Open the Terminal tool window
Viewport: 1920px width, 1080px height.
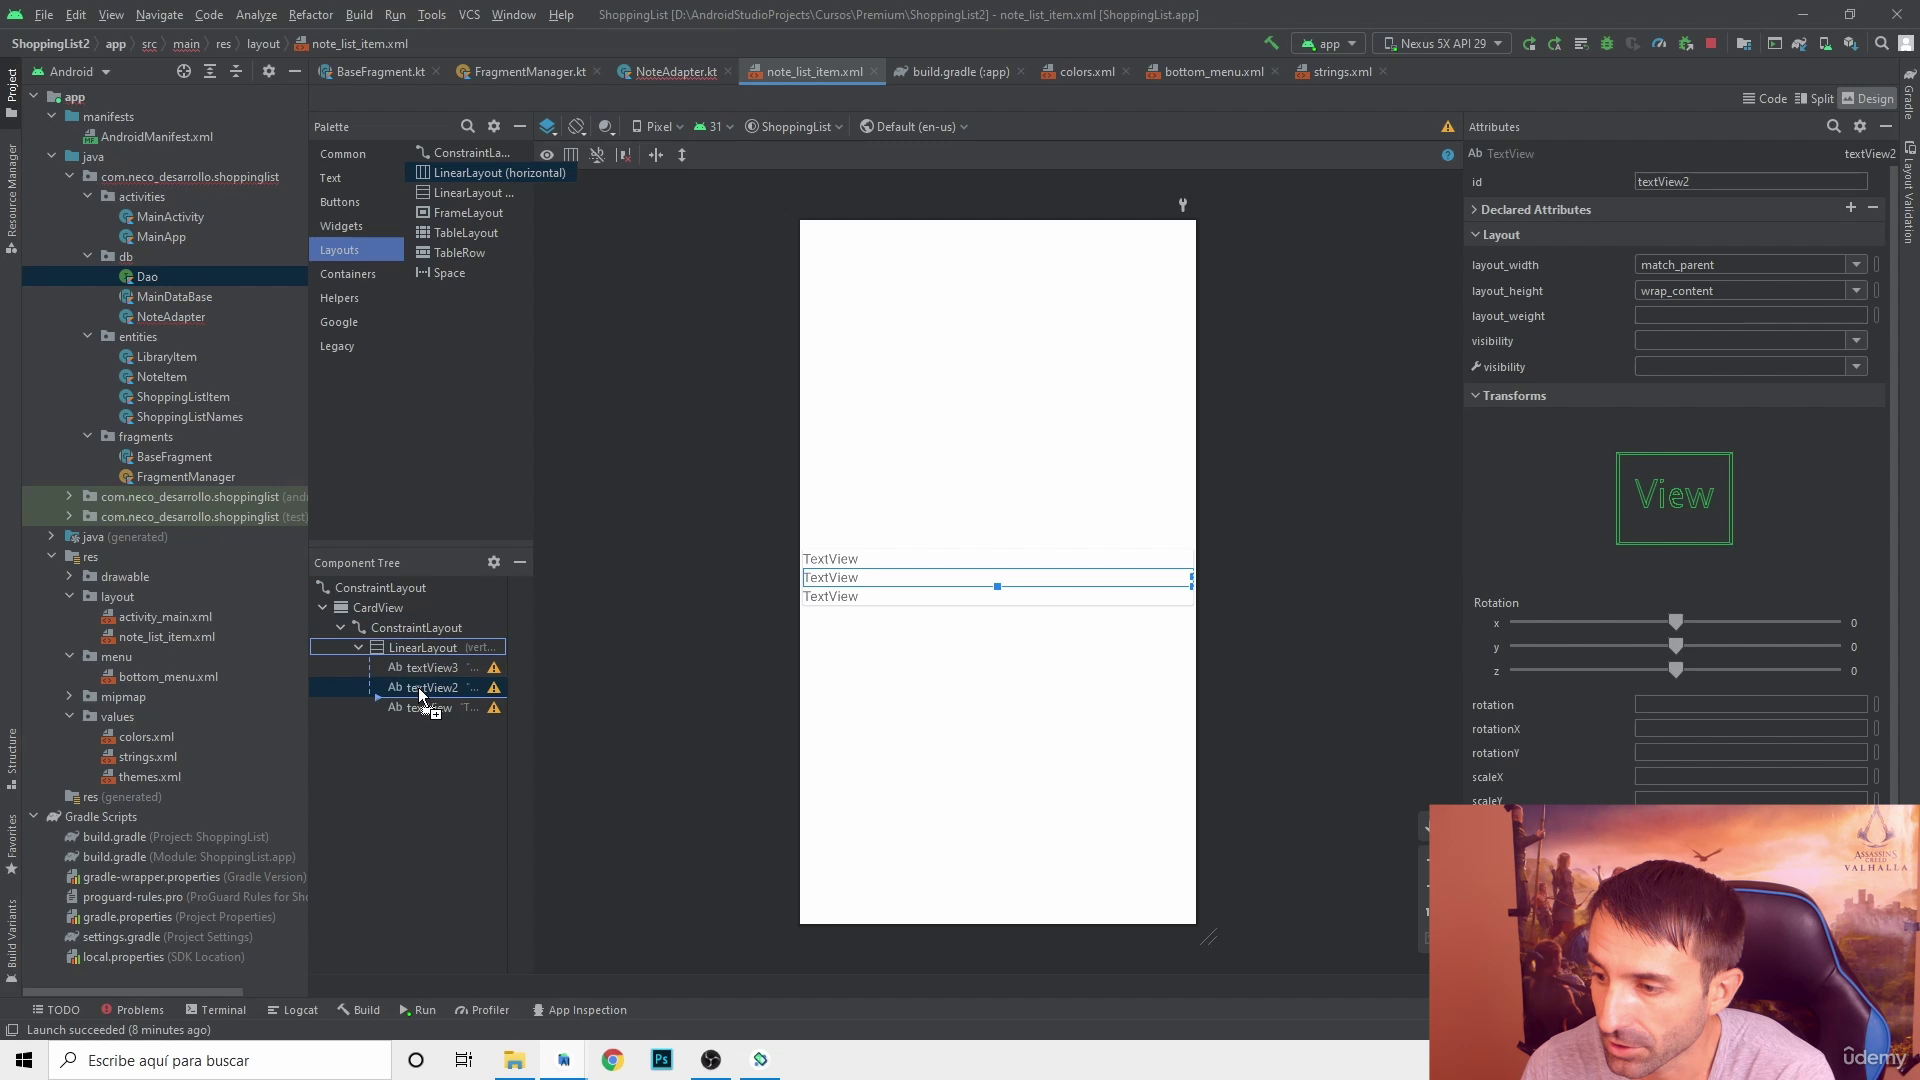[215, 1010]
